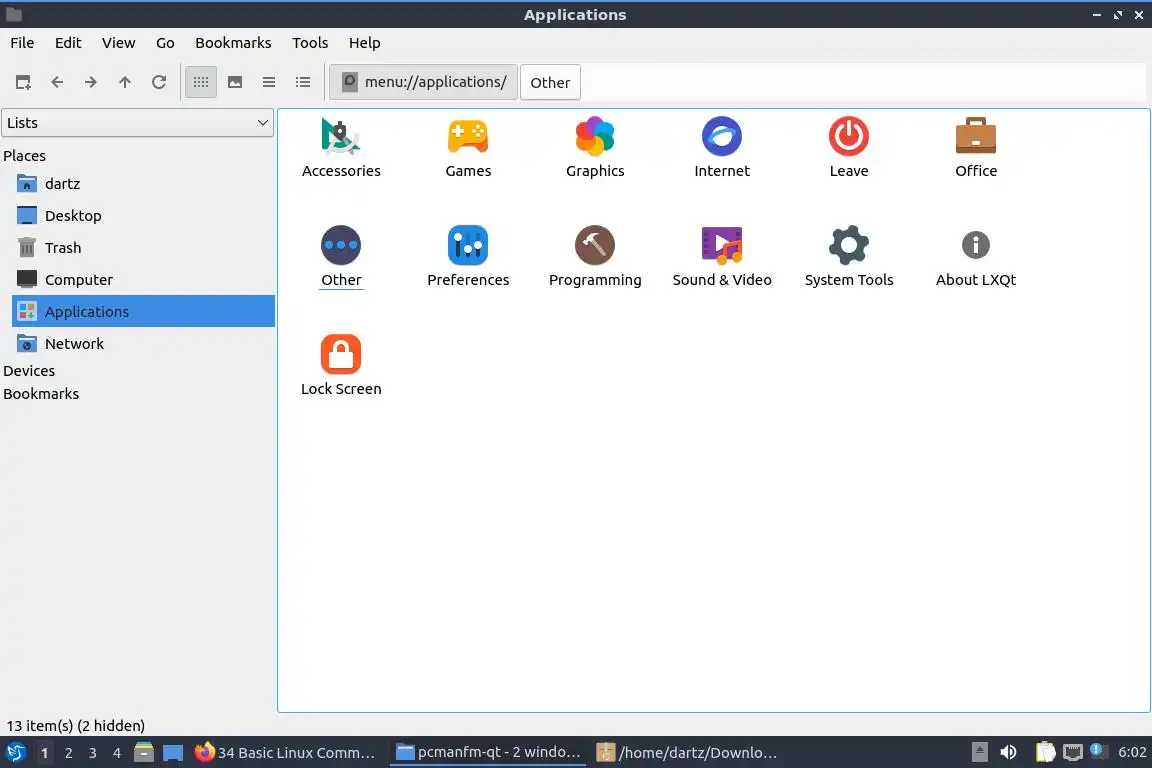The height and width of the screenshot is (768, 1152).
Task: Go to dartz home folder
Action: coord(143,184)
